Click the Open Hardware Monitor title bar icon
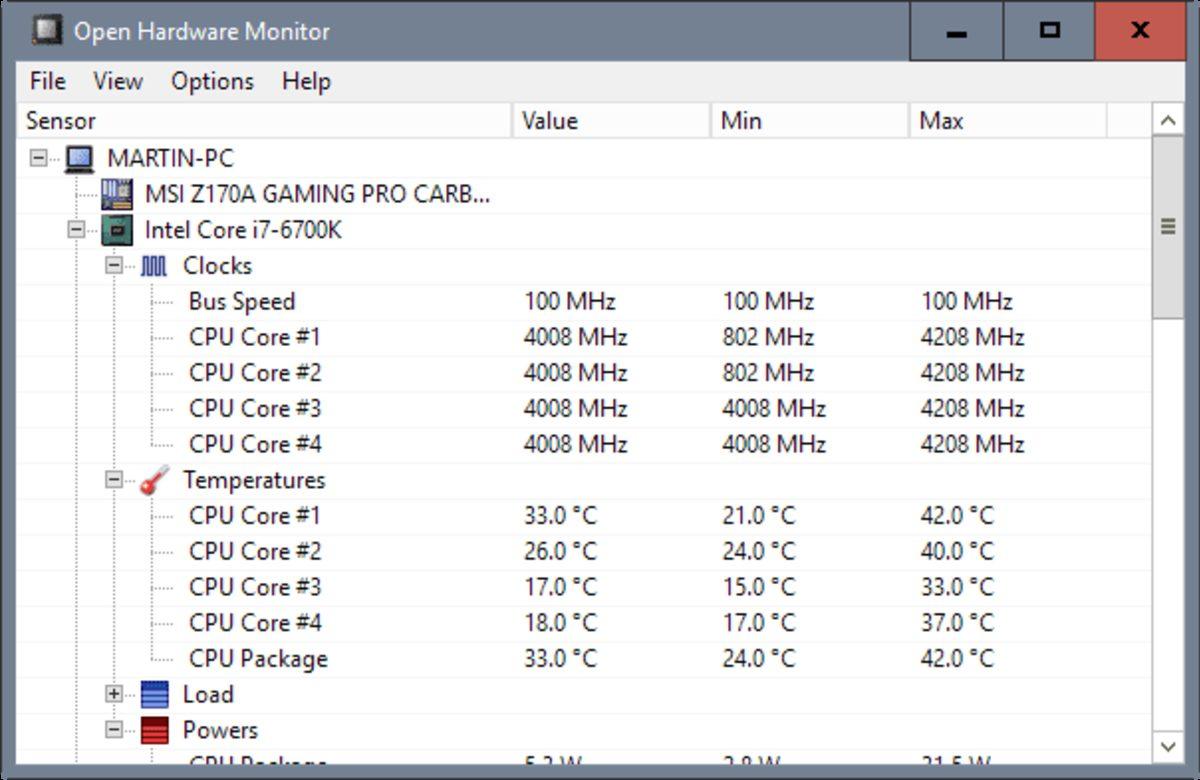 coord(46,31)
